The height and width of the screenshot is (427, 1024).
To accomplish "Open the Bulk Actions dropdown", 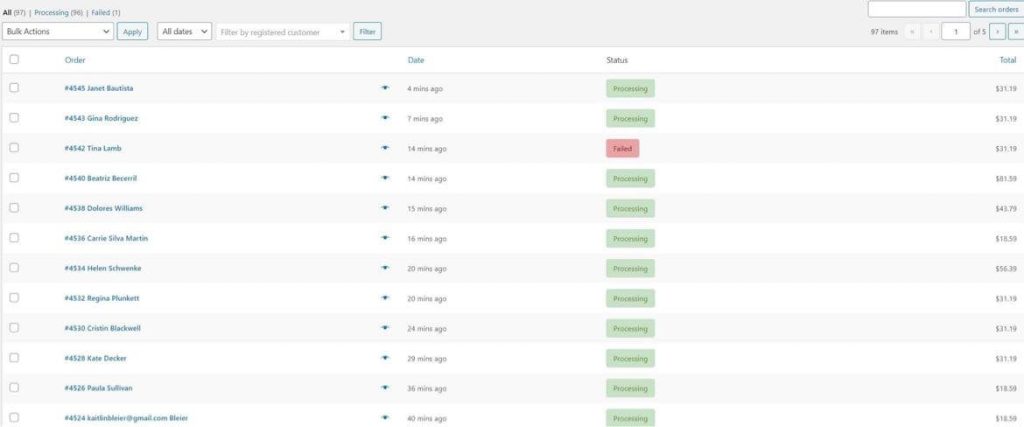I will 58,31.
